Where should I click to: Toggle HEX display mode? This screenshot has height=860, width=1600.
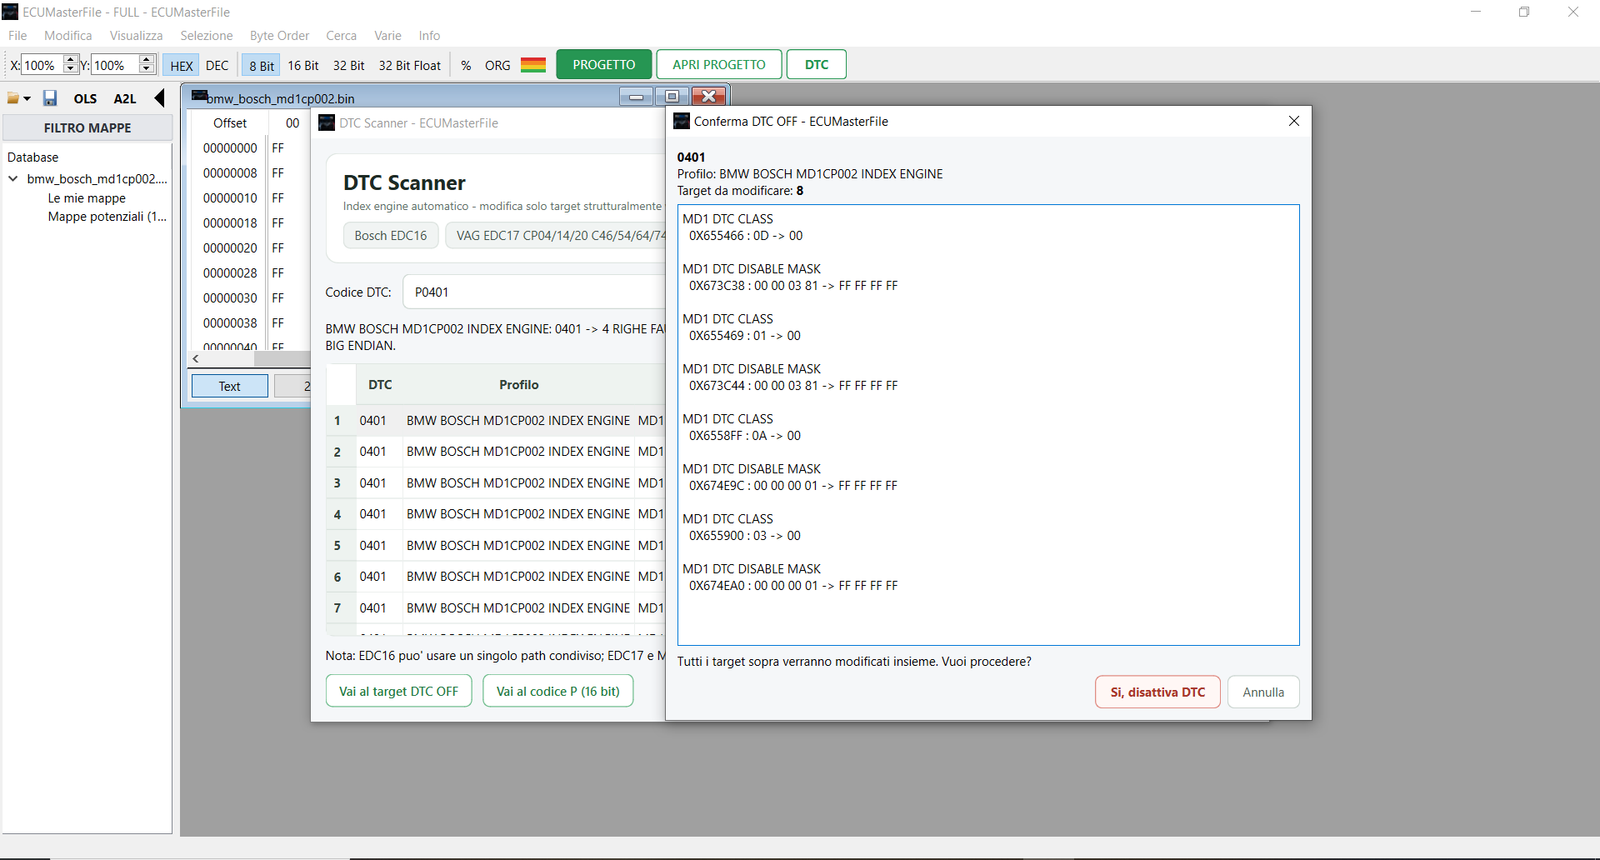pos(181,66)
